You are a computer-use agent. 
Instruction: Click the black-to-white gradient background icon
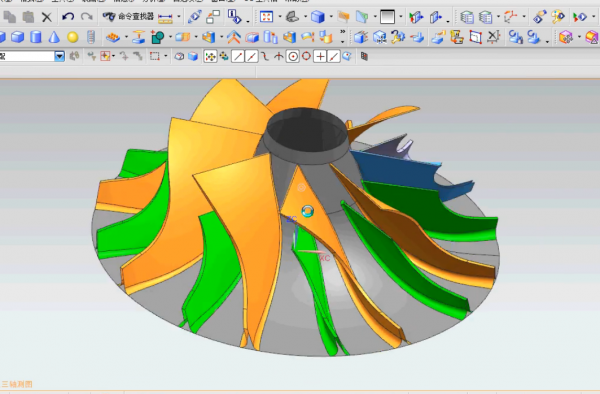(387, 17)
